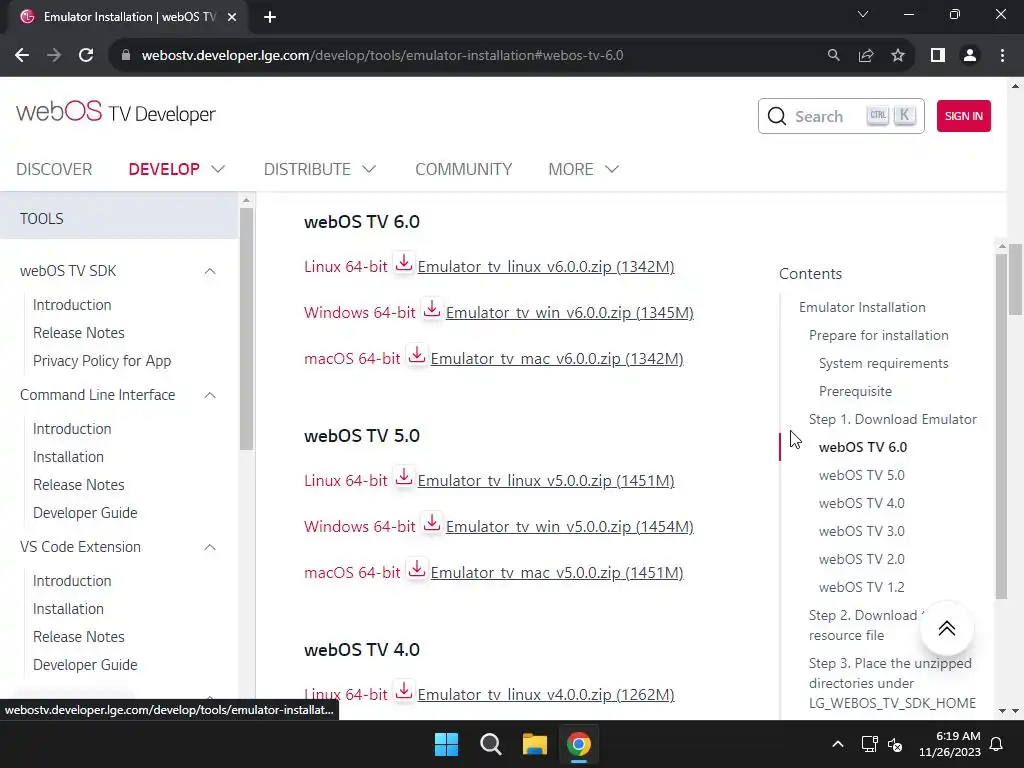Image resolution: width=1024 pixels, height=768 pixels.
Task: Click download icon for Emulator_tv_win_v5.0.0.zip
Action: click(x=432, y=523)
